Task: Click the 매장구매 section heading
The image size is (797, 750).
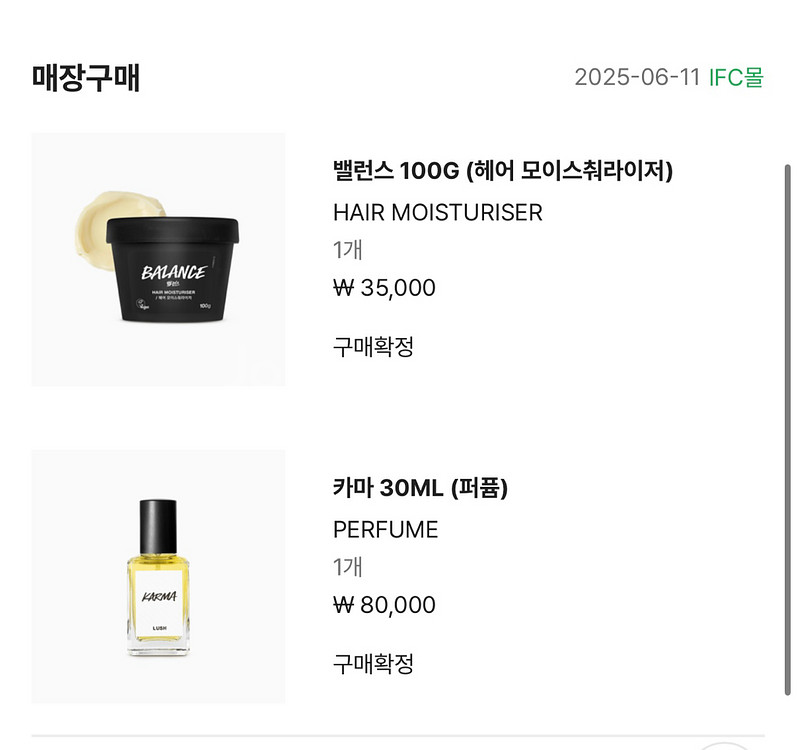Action: click(x=86, y=78)
